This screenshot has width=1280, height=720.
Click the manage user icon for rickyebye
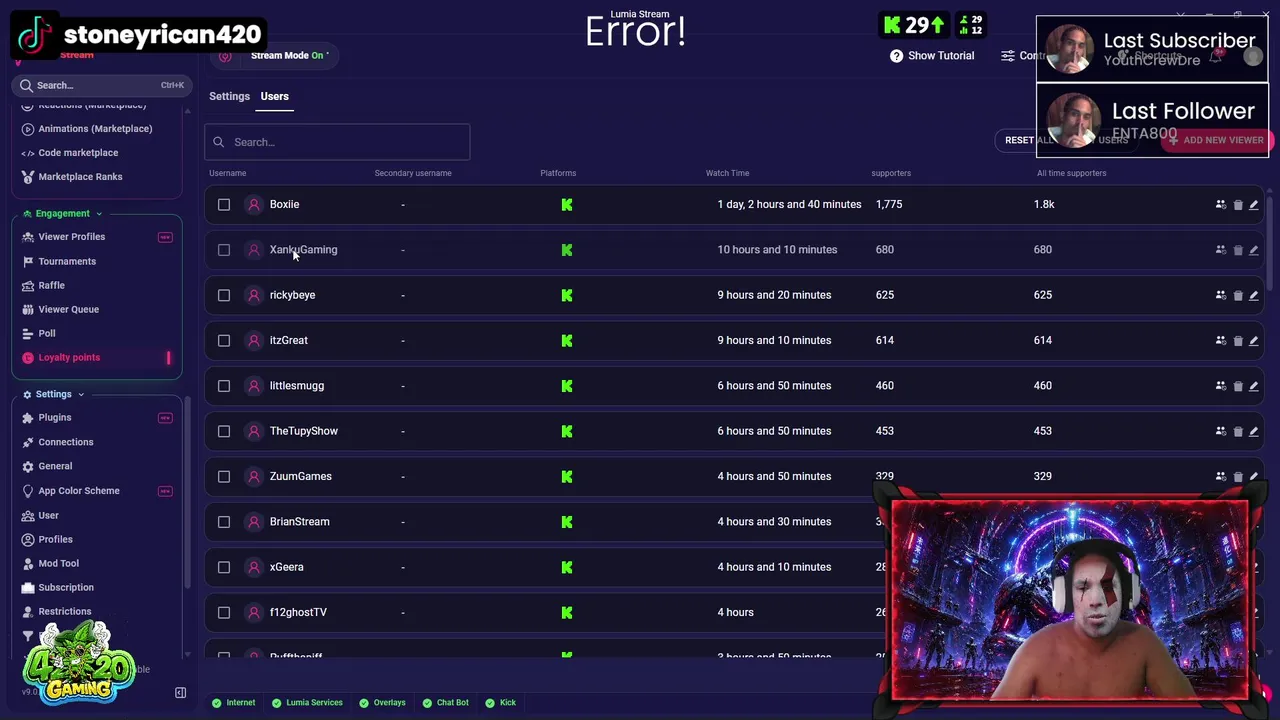tap(1220, 295)
